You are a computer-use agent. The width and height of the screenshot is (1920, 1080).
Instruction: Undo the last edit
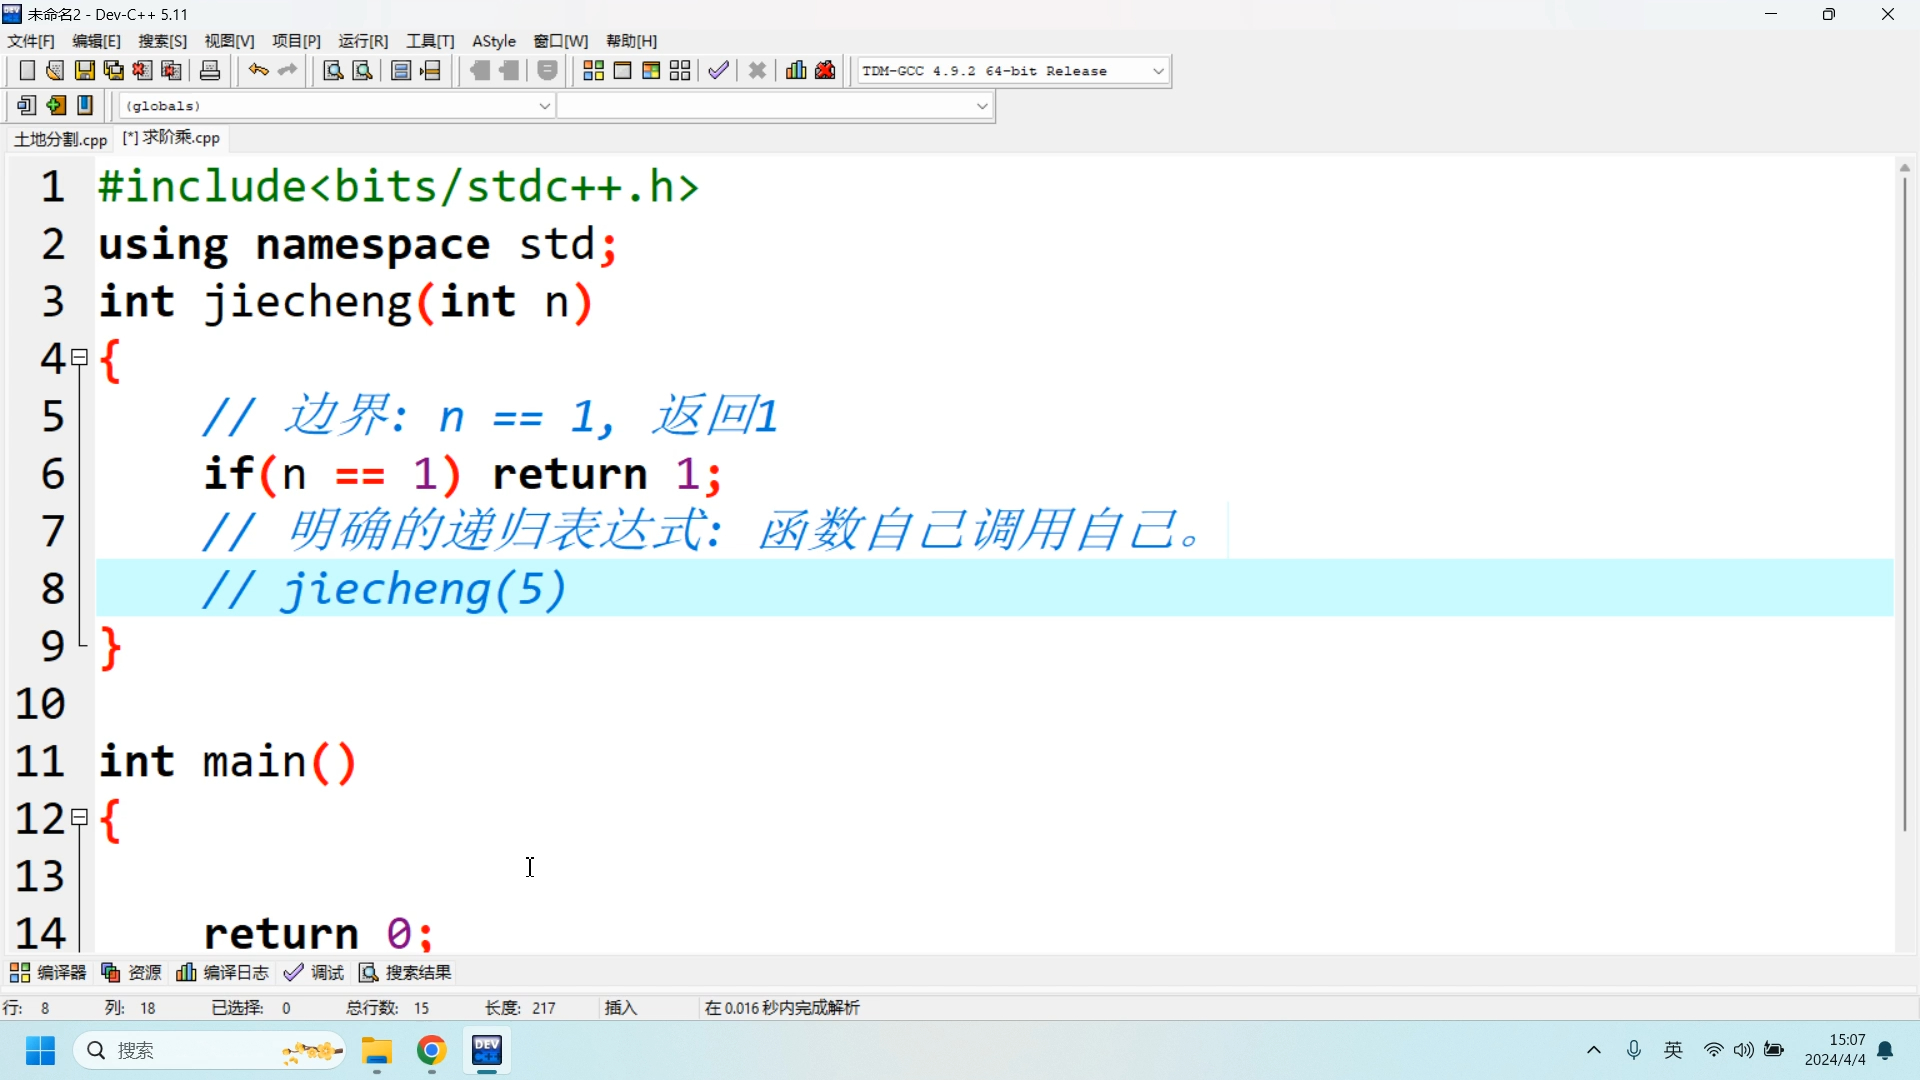coord(259,71)
